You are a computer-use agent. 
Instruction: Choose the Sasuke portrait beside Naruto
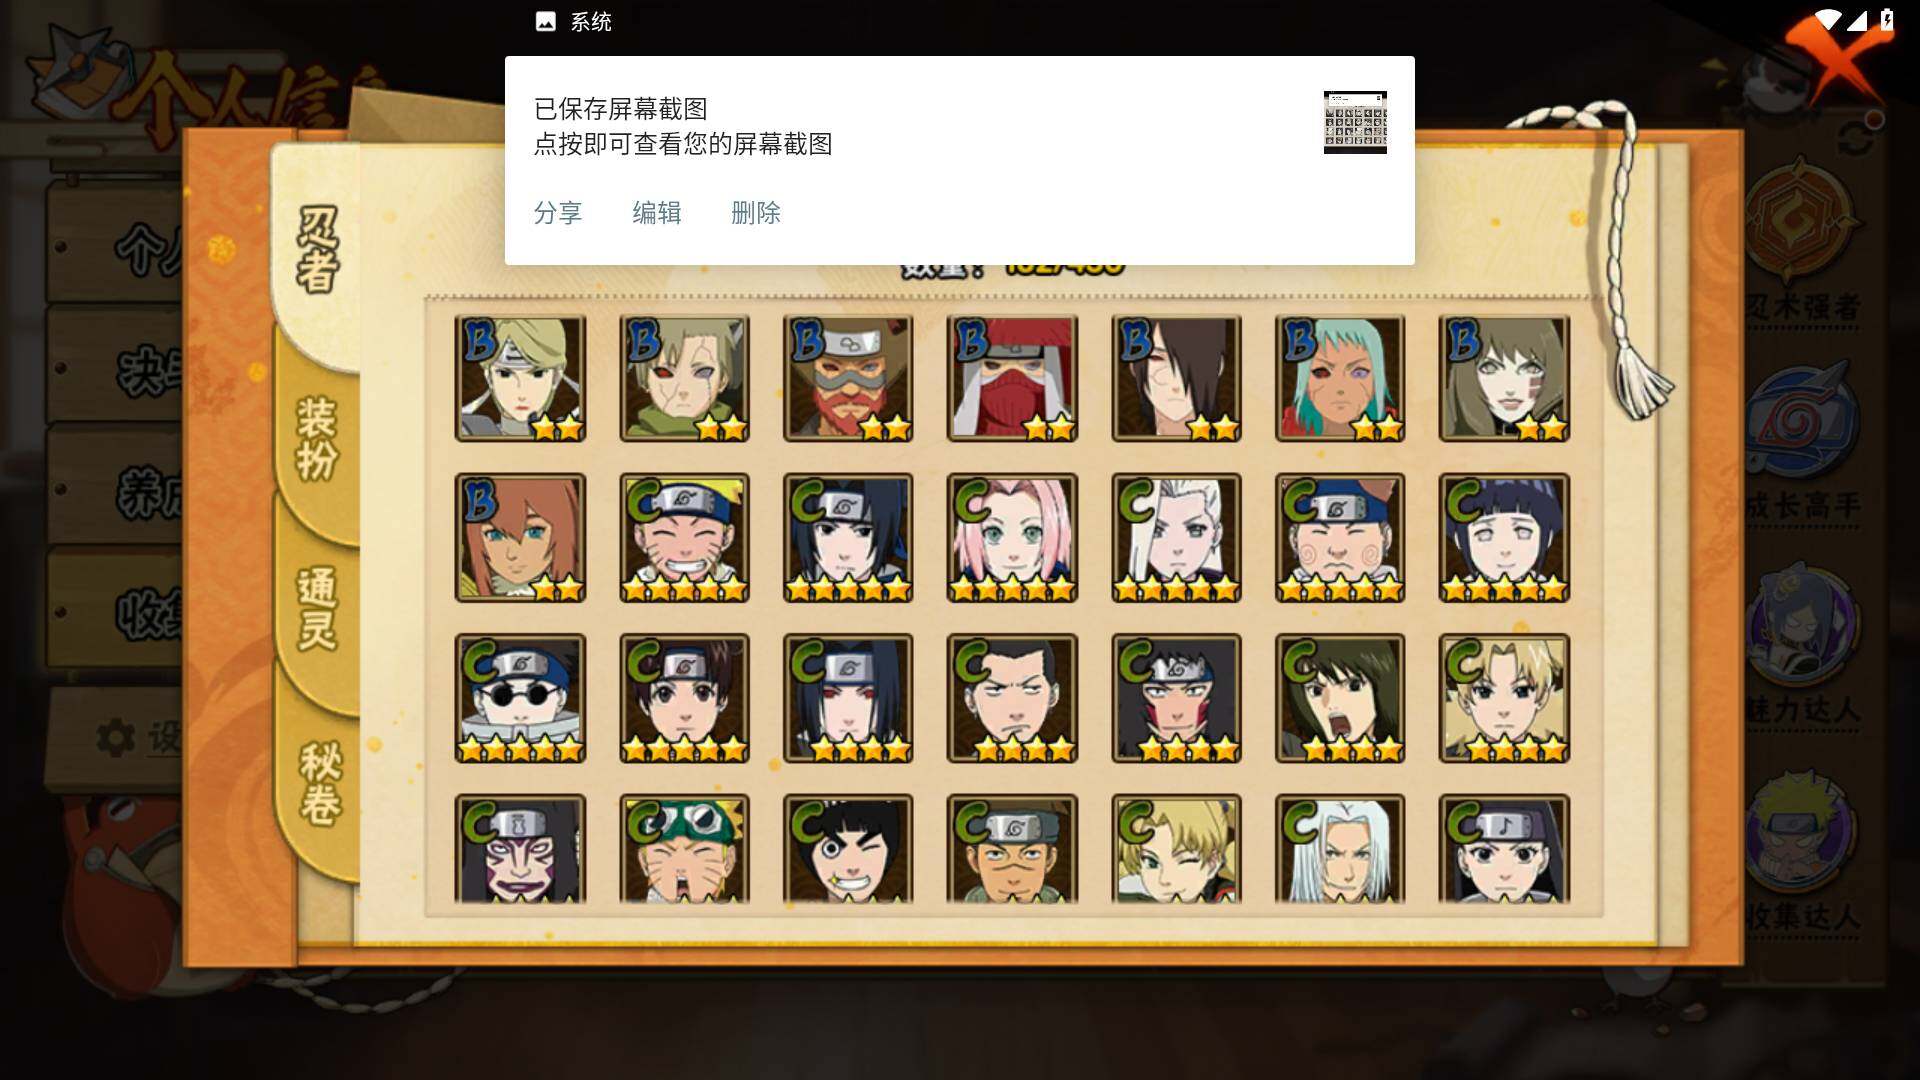848,538
